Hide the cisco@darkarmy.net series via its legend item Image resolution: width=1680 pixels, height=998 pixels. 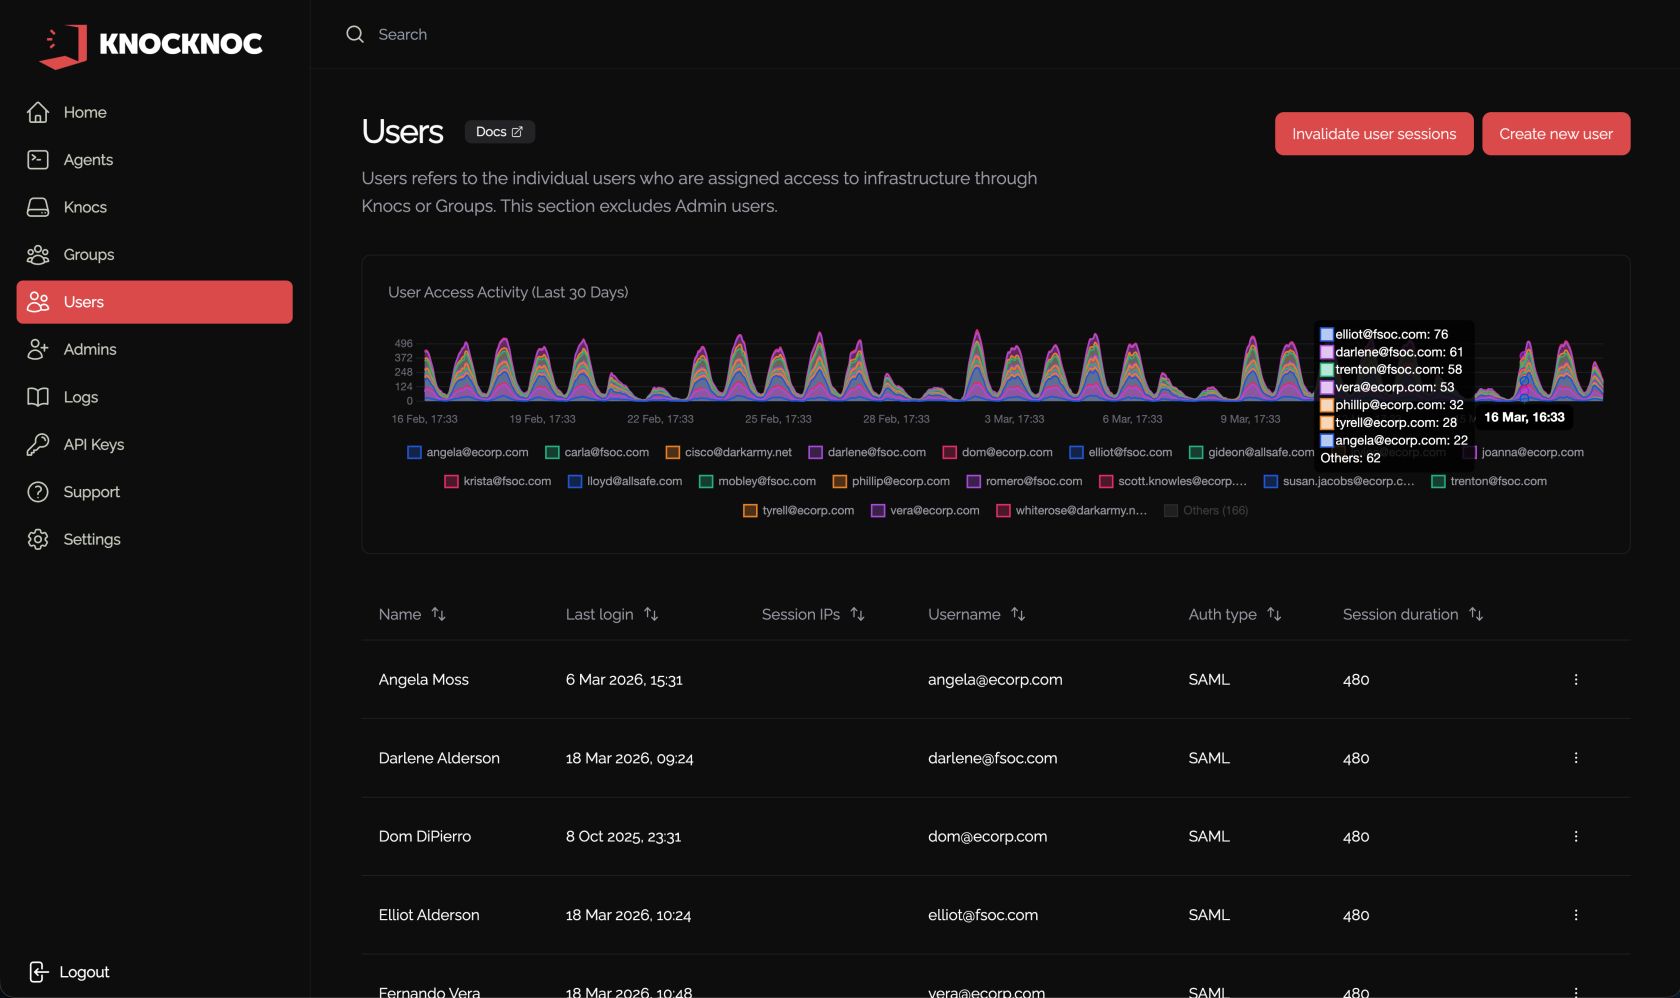[729, 452]
